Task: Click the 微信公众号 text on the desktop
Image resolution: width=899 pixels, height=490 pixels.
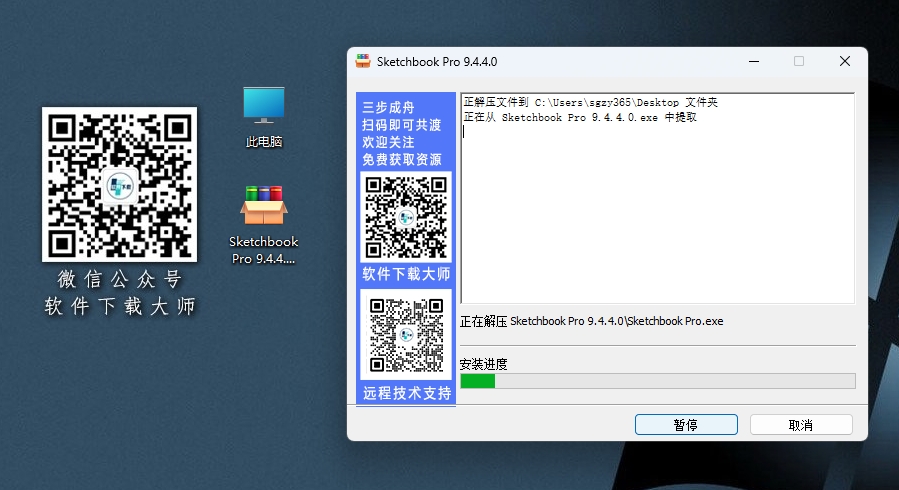Action: pos(119,280)
